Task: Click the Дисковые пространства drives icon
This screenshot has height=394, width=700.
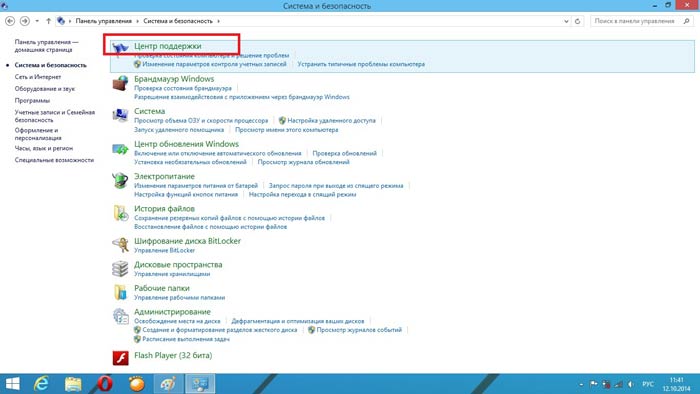Action: 120,268
